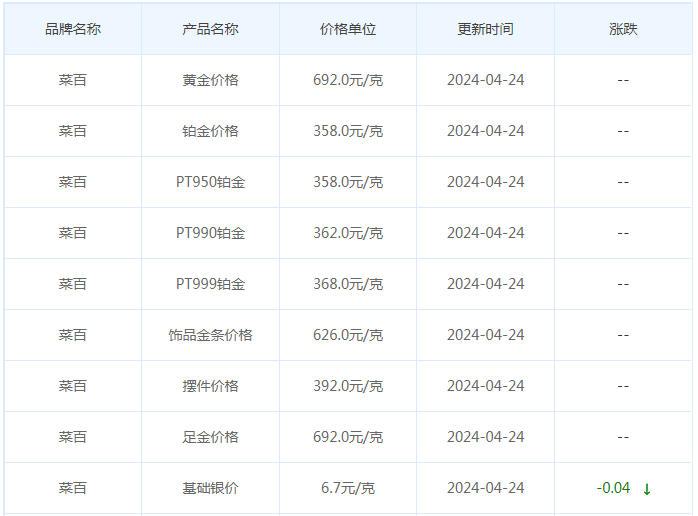This screenshot has height=516, width=698.
Task: Click the price in 铂金价格 row
Action: pos(348,131)
